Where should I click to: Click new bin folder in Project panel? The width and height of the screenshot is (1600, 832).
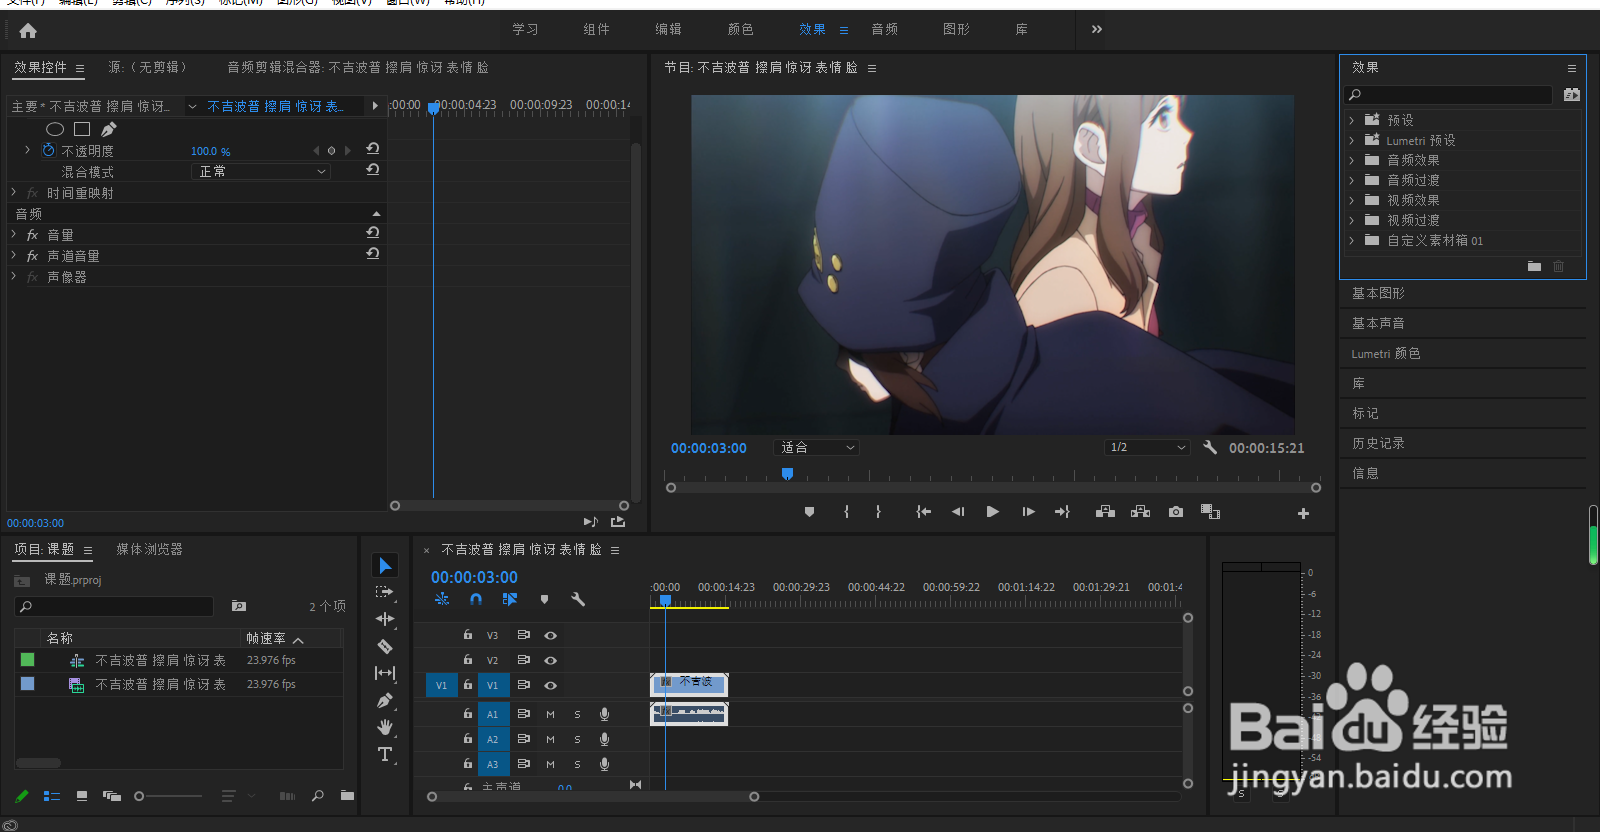point(347,796)
